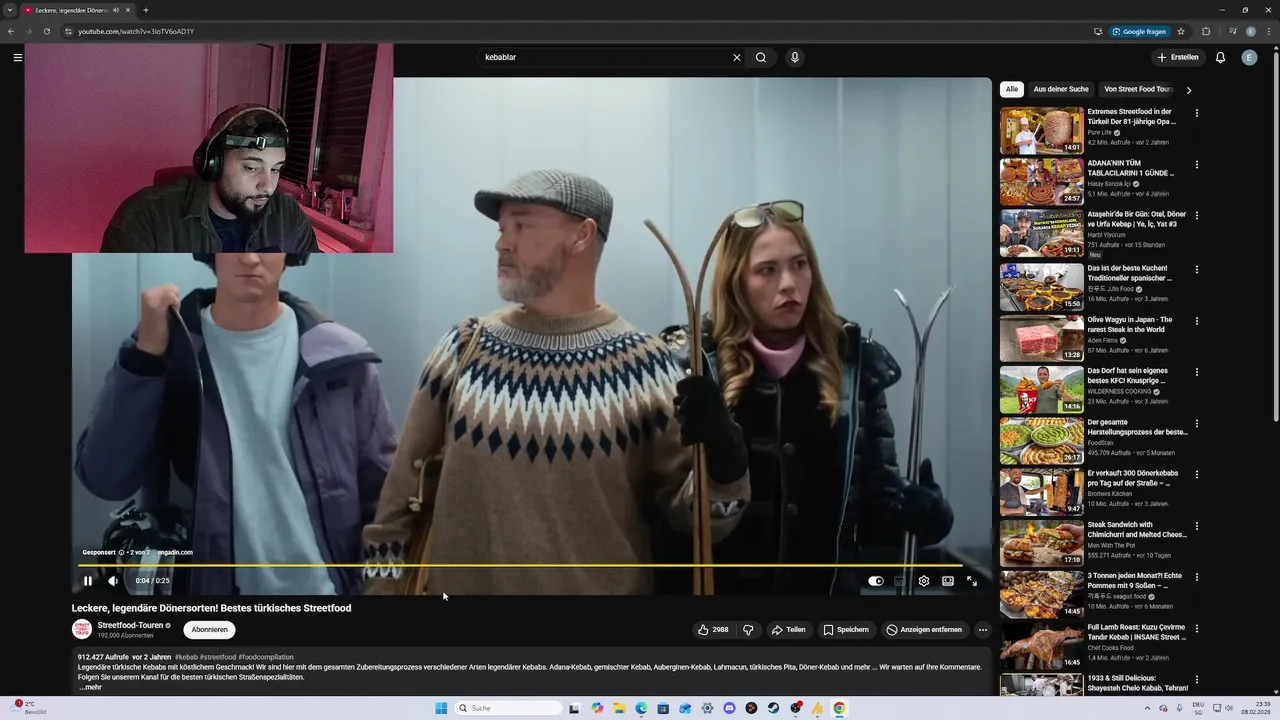Open options for ADANA'NIN TÜM TABLACILARINI video
Viewport: 1280px width, 720px height.
pyautogui.click(x=1197, y=164)
